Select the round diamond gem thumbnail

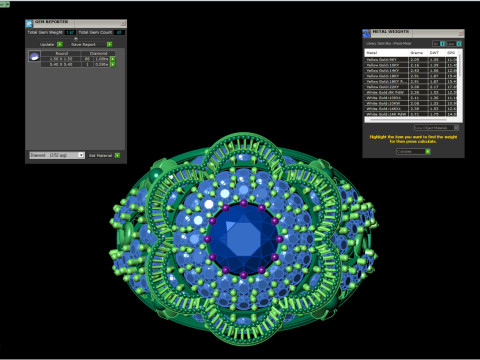coord(34,56)
